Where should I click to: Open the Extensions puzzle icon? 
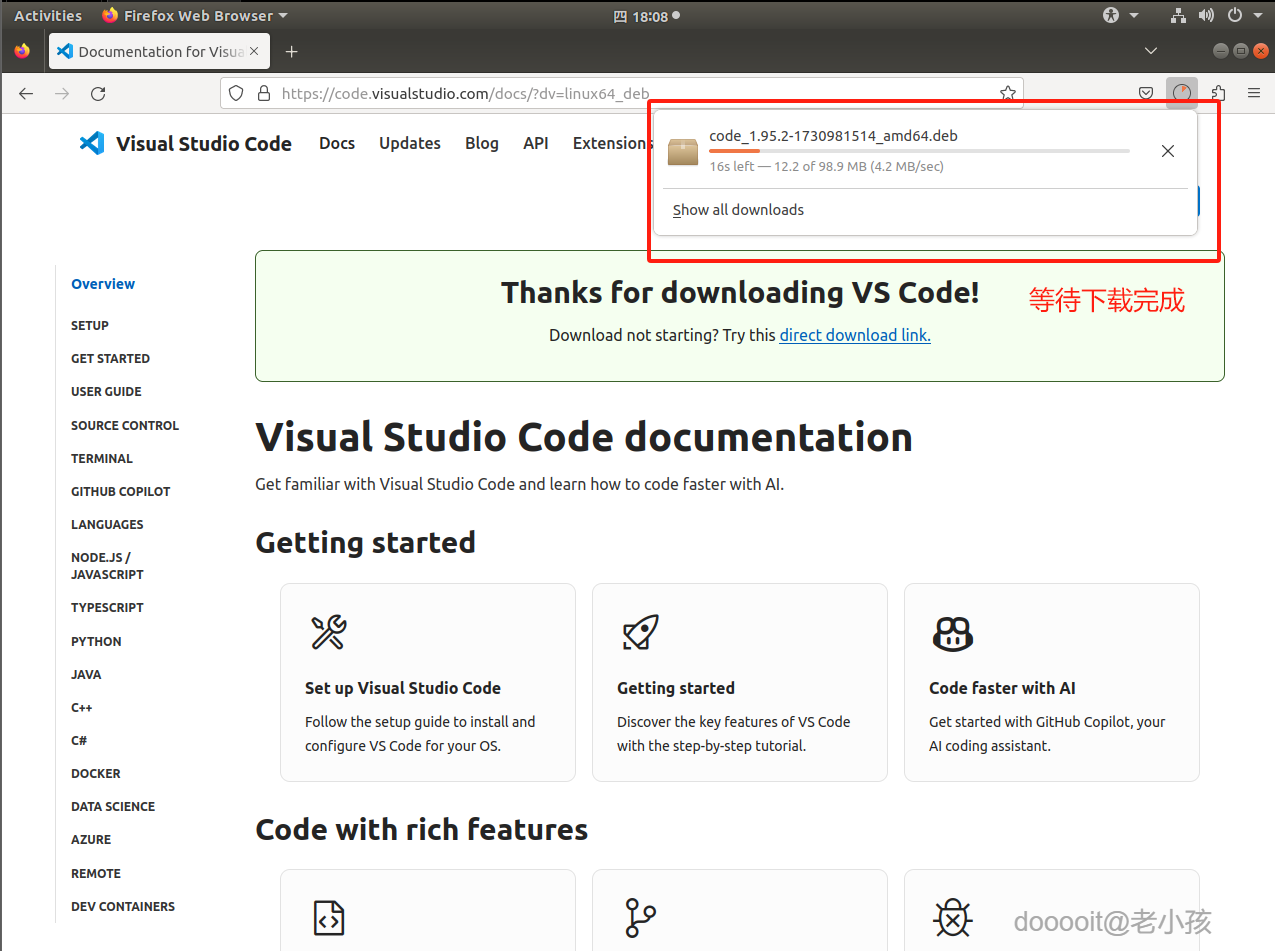pyautogui.click(x=1218, y=93)
